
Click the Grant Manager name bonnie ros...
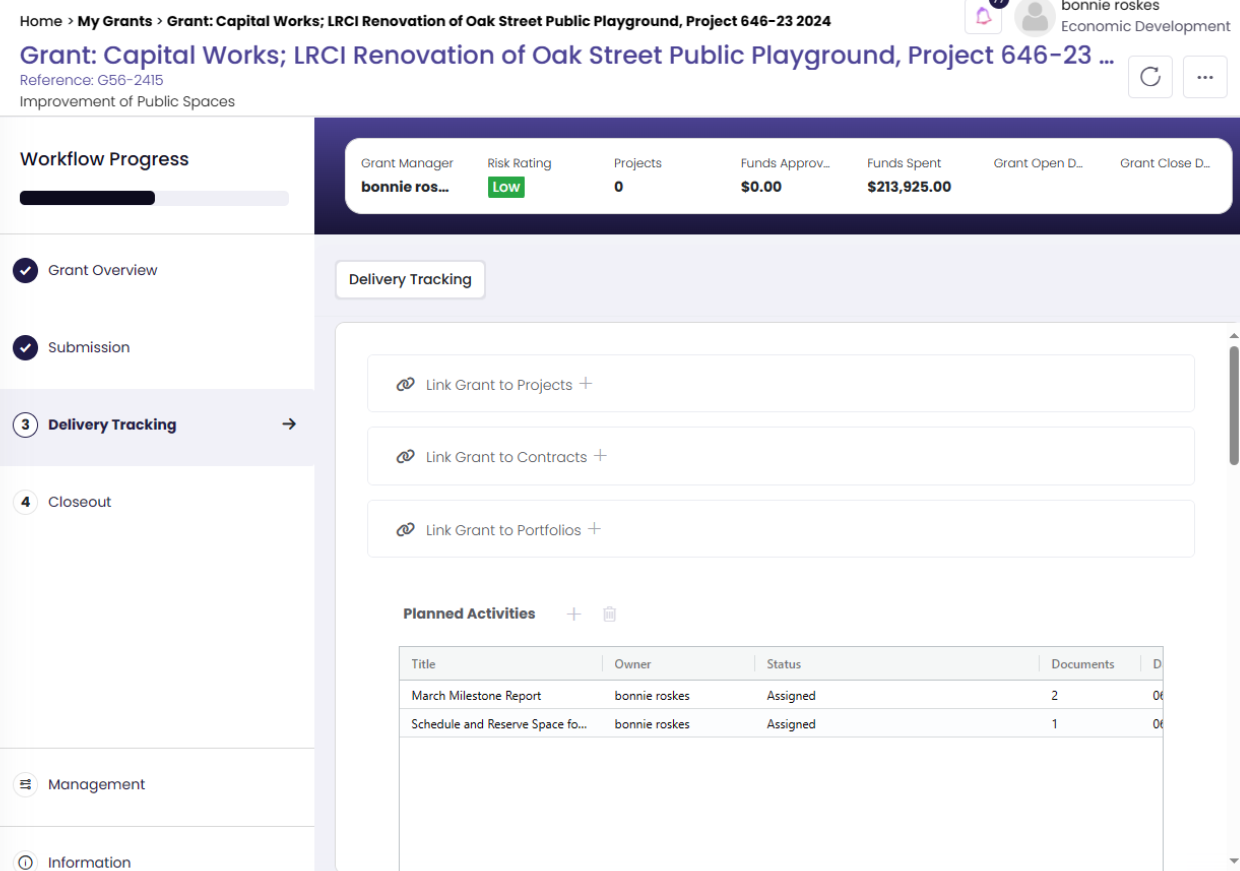point(405,187)
